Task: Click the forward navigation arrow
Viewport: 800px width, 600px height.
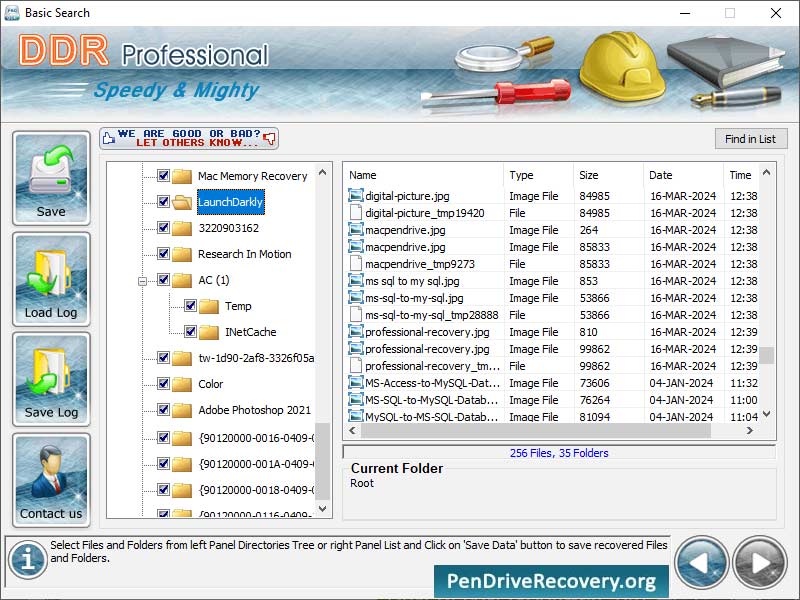Action: click(x=757, y=562)
